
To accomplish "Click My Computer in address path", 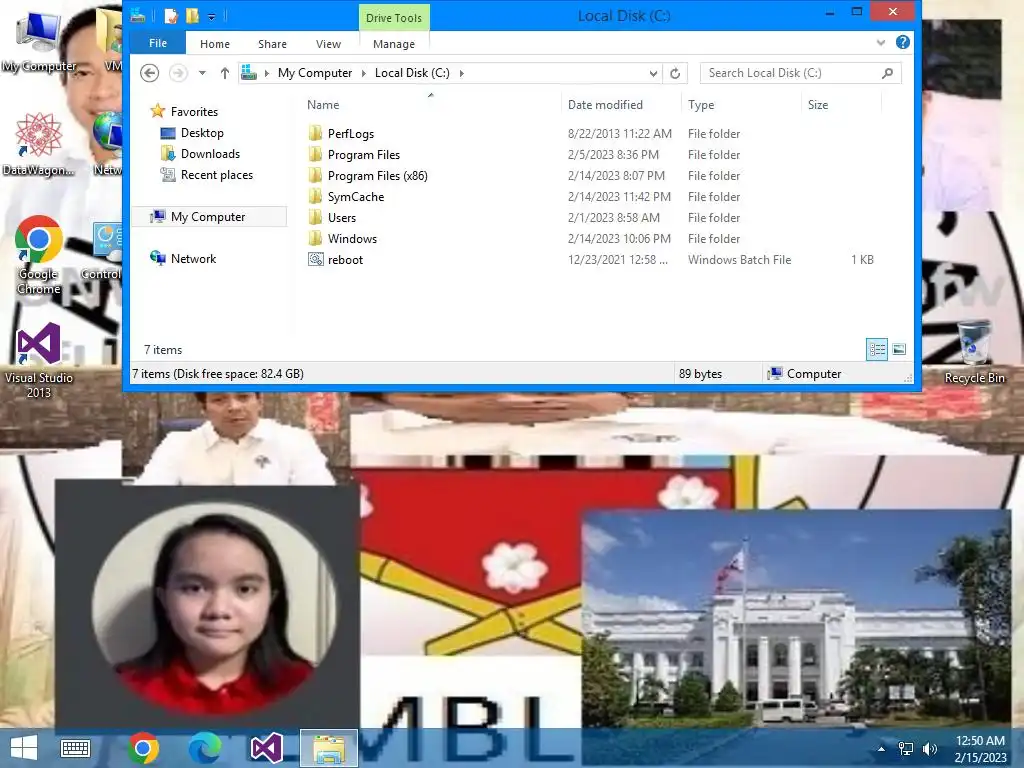I will point(315,73).
